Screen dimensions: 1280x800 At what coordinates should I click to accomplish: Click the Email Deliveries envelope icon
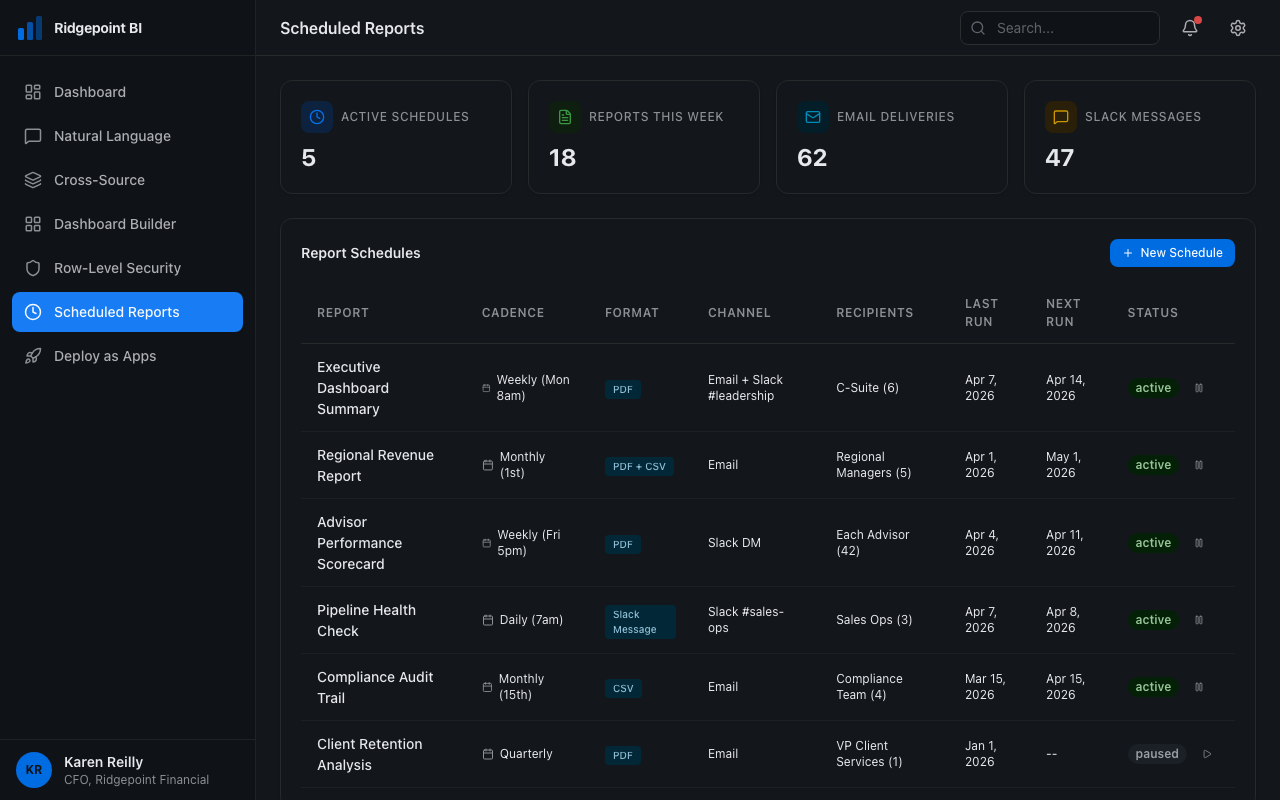[813, 117]
